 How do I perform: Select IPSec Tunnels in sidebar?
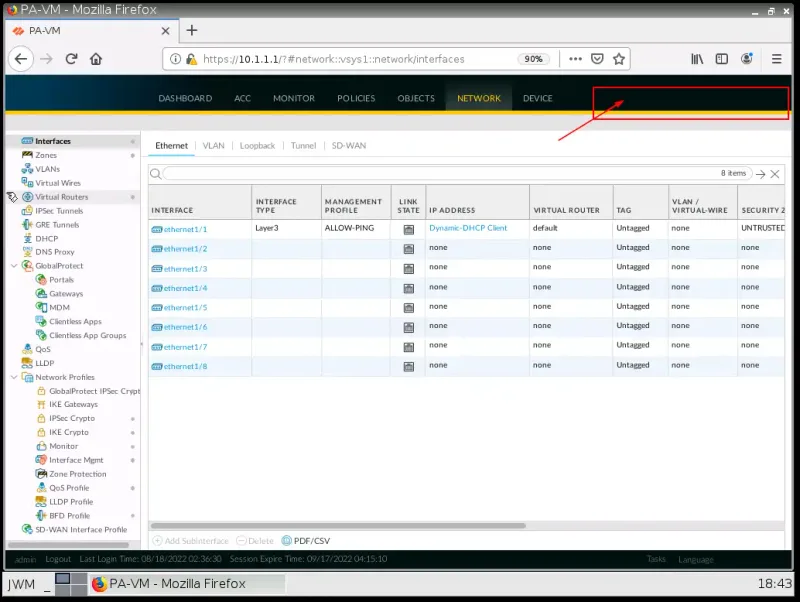pyautogui.click(x=59, y=211)
